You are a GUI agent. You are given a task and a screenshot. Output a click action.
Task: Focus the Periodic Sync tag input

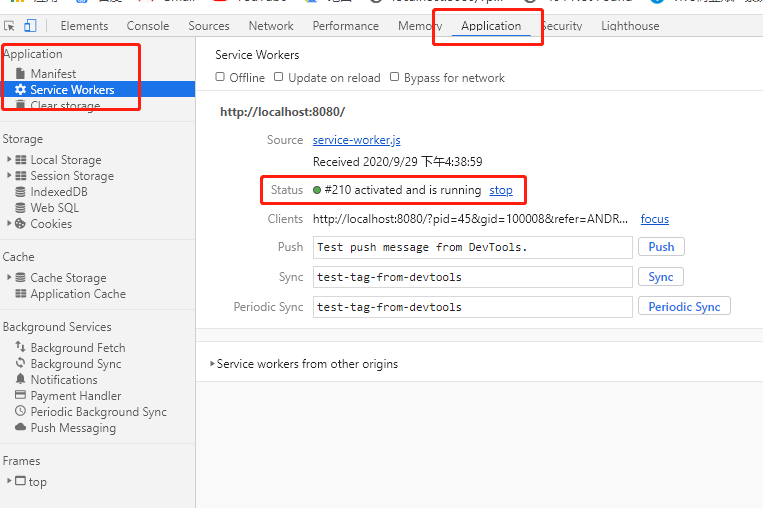[472, 307]
